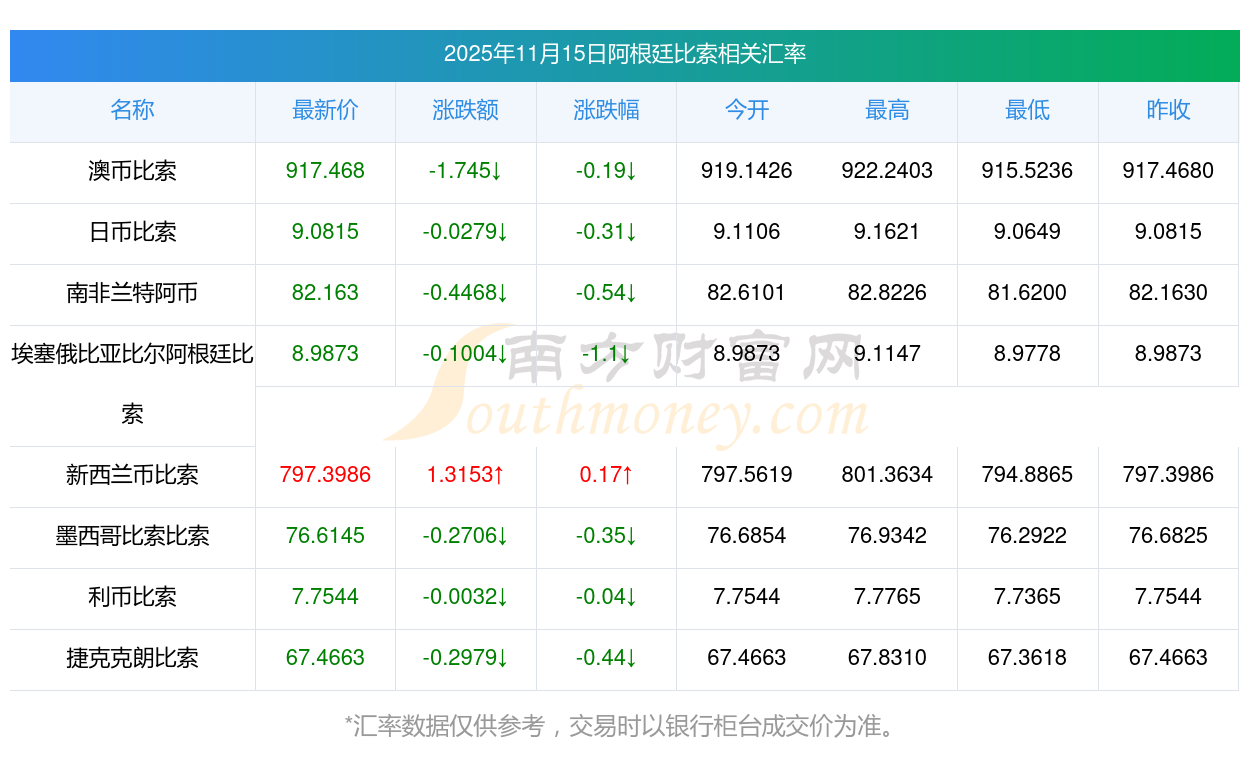Select the 新西兰币比索 row name
The width and height of the screenshot is (1250, 757).
[132, 475]
